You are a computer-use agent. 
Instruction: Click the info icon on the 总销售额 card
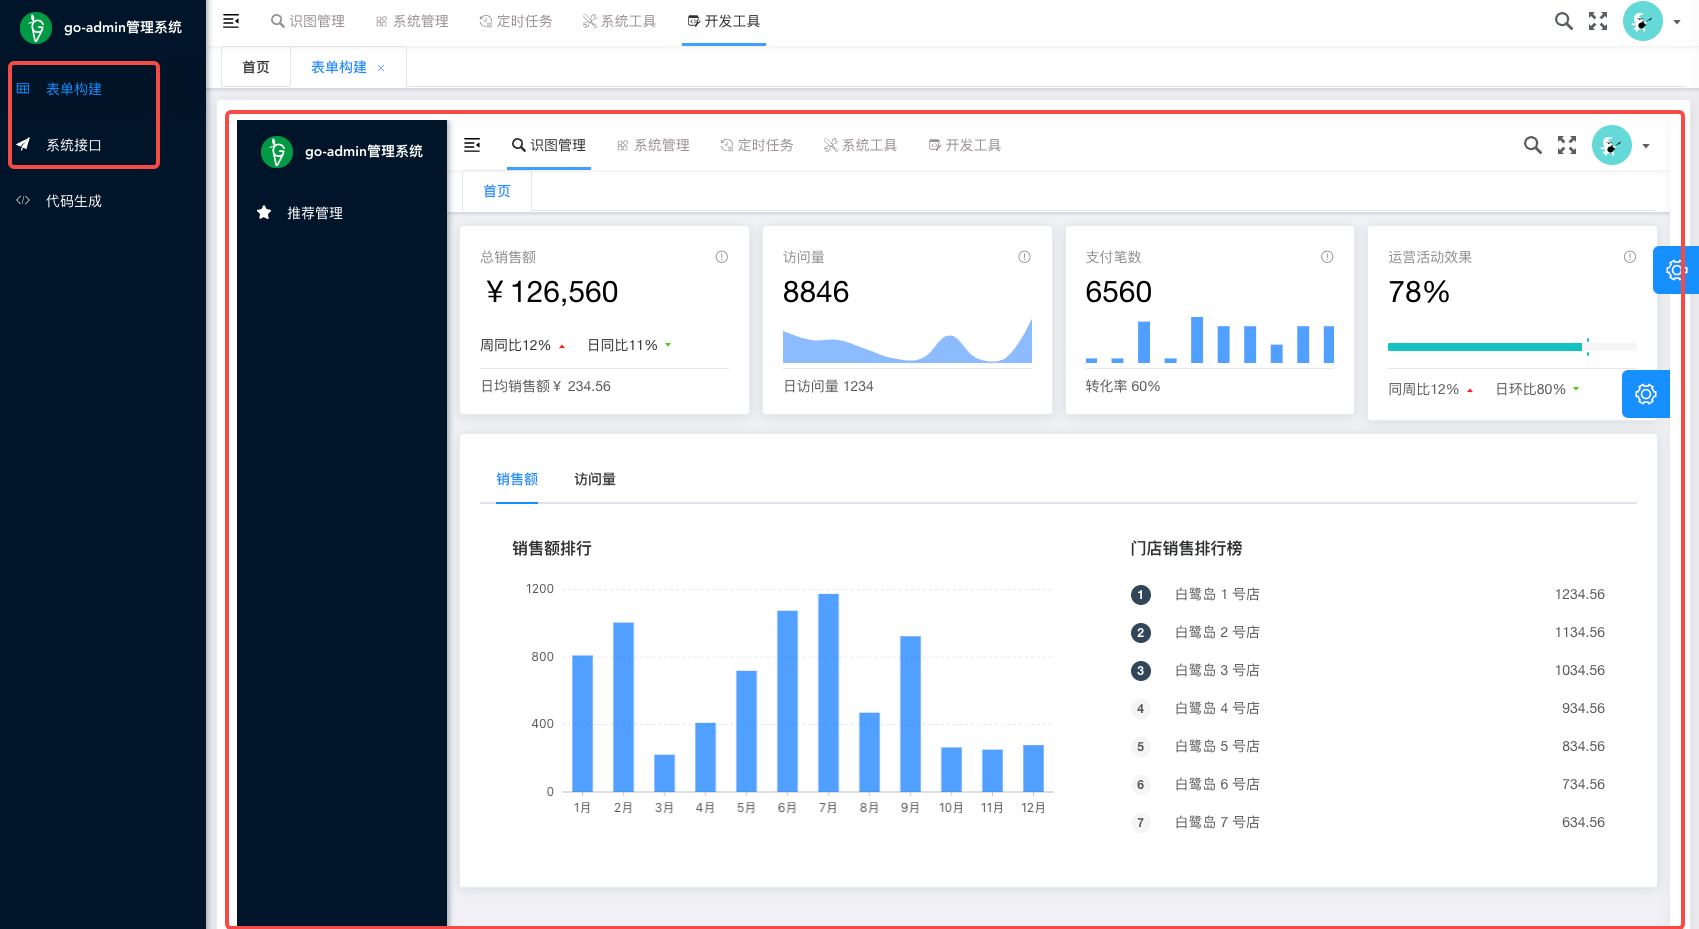pos(721,257)
